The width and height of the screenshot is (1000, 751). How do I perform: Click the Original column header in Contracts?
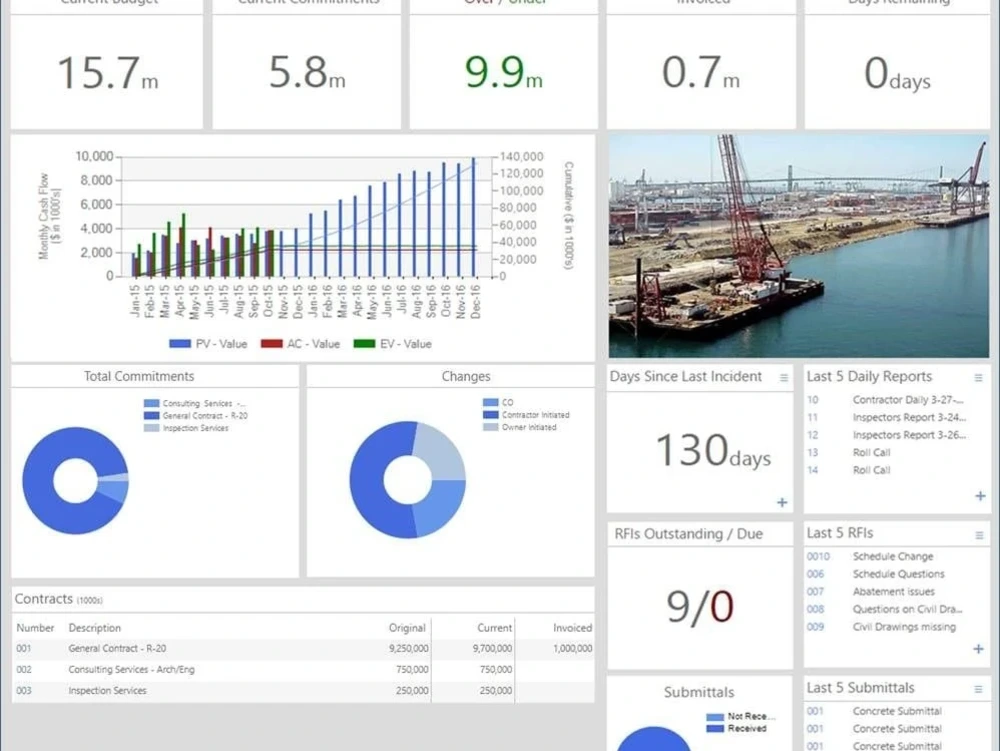point(407,628)
